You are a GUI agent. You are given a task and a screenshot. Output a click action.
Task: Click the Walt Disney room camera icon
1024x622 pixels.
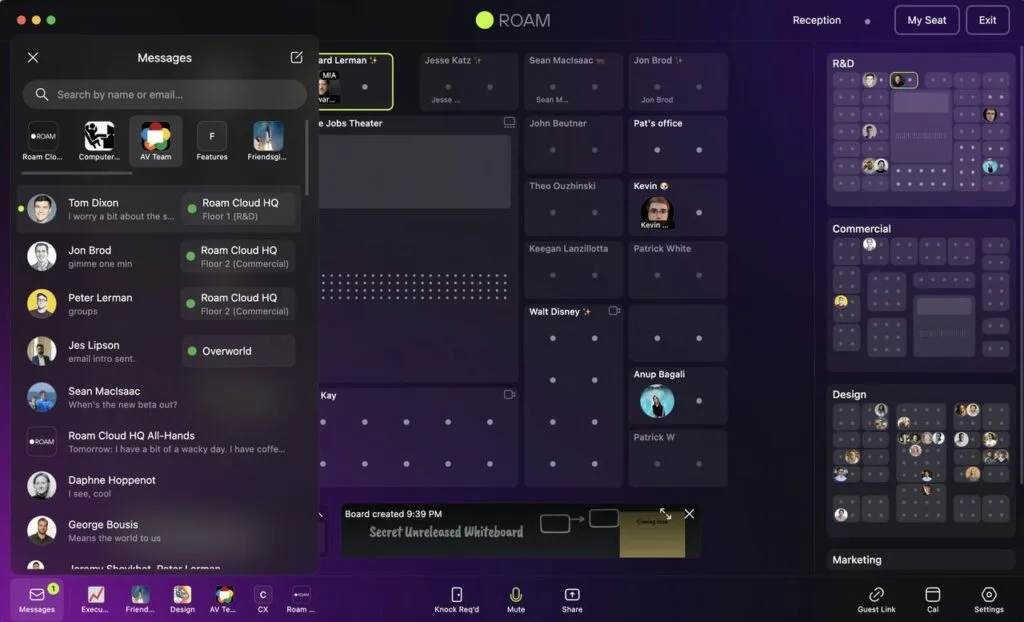[614, 311]
